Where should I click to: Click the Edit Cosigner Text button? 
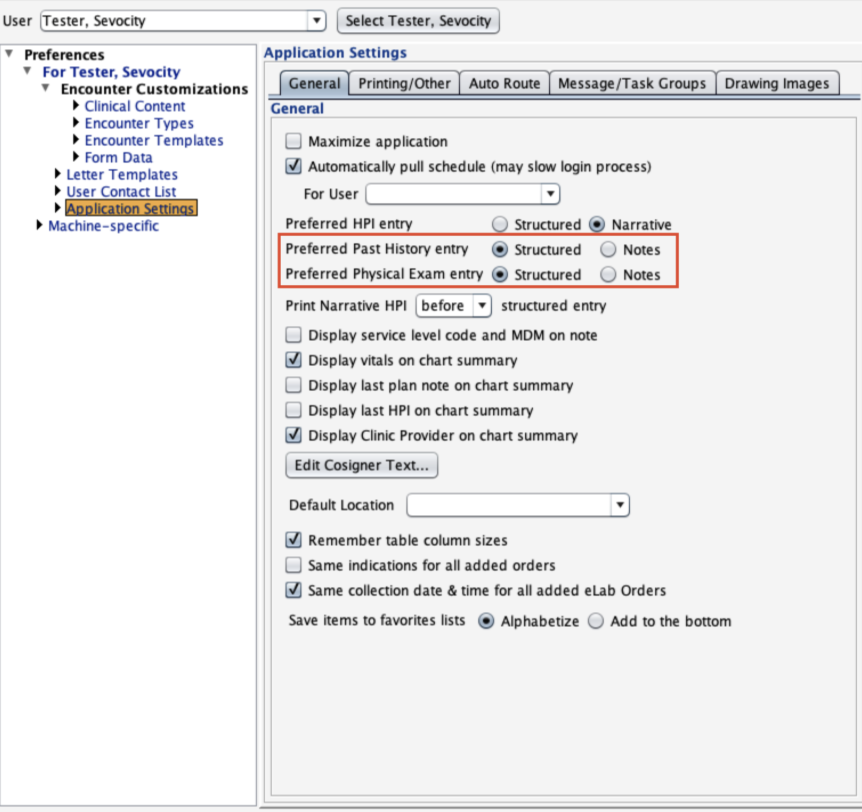(x=361, y=466)
